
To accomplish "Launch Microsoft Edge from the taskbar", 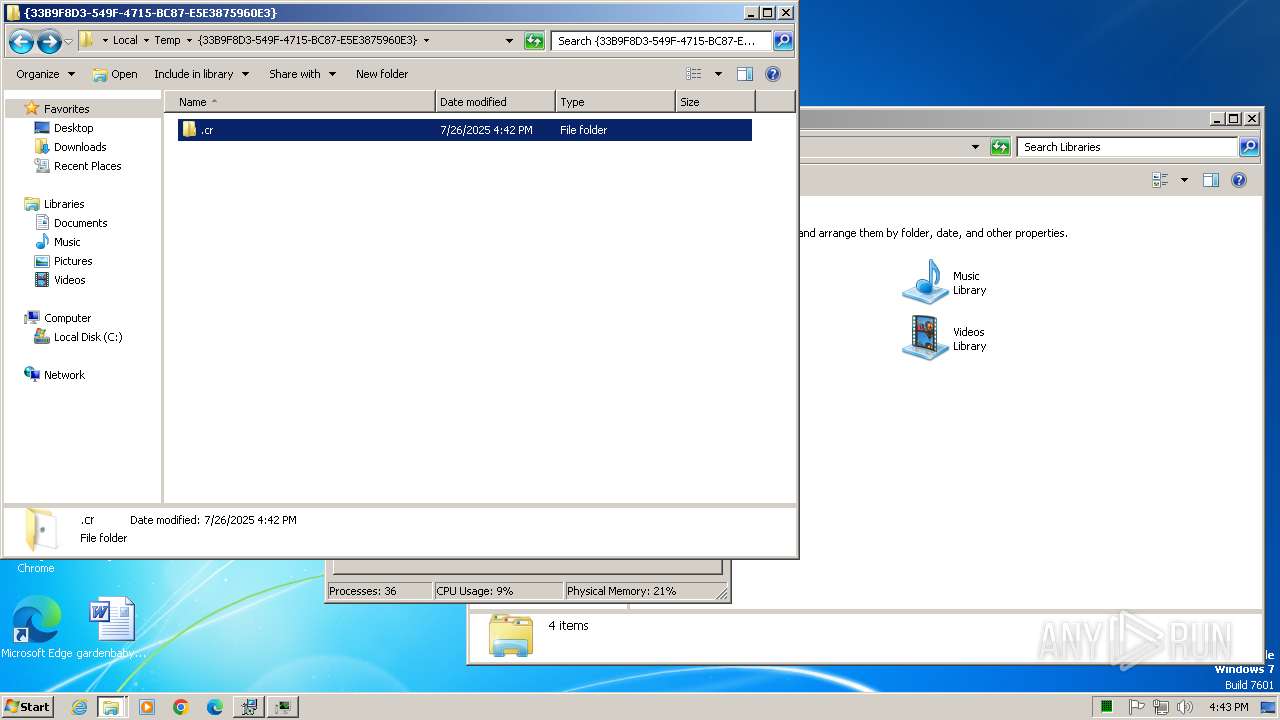I will pos(215,707).
